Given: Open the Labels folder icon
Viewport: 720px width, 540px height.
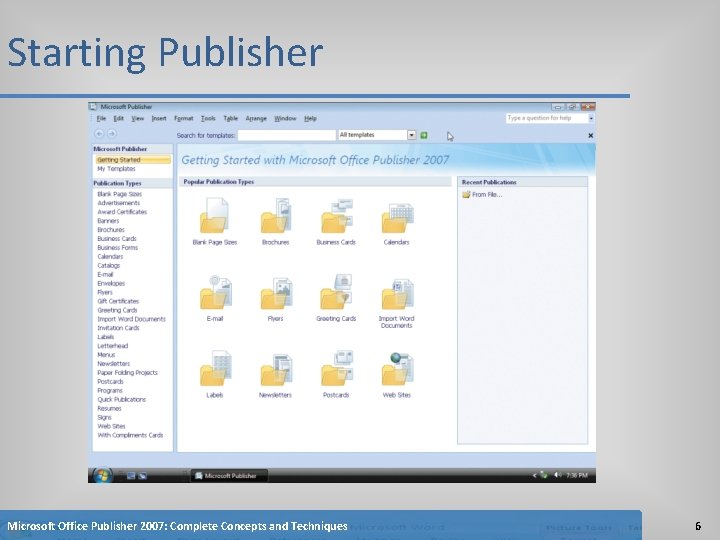Looking at the screenshot, I should coord(214,368).
